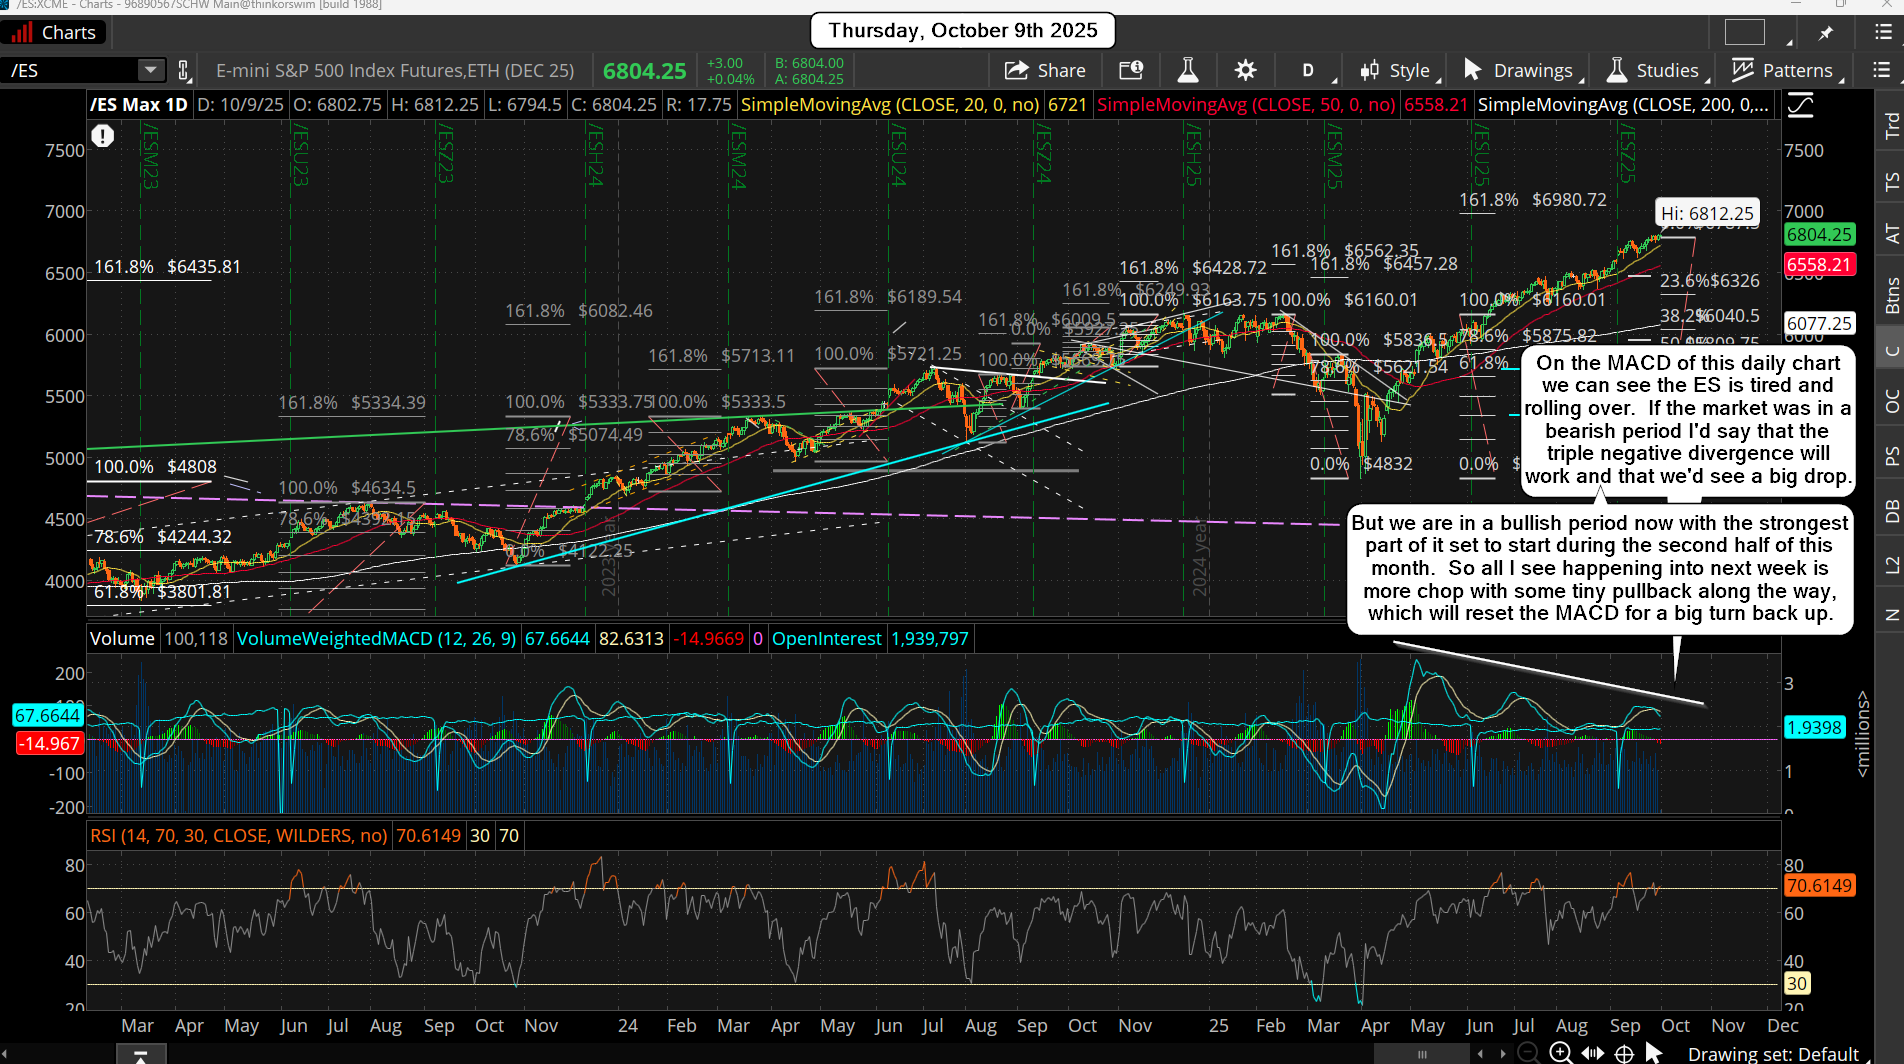This screenshot has width=1904, height=1064.
Task: Open the Studies menu
Action: click(1654, 70)
